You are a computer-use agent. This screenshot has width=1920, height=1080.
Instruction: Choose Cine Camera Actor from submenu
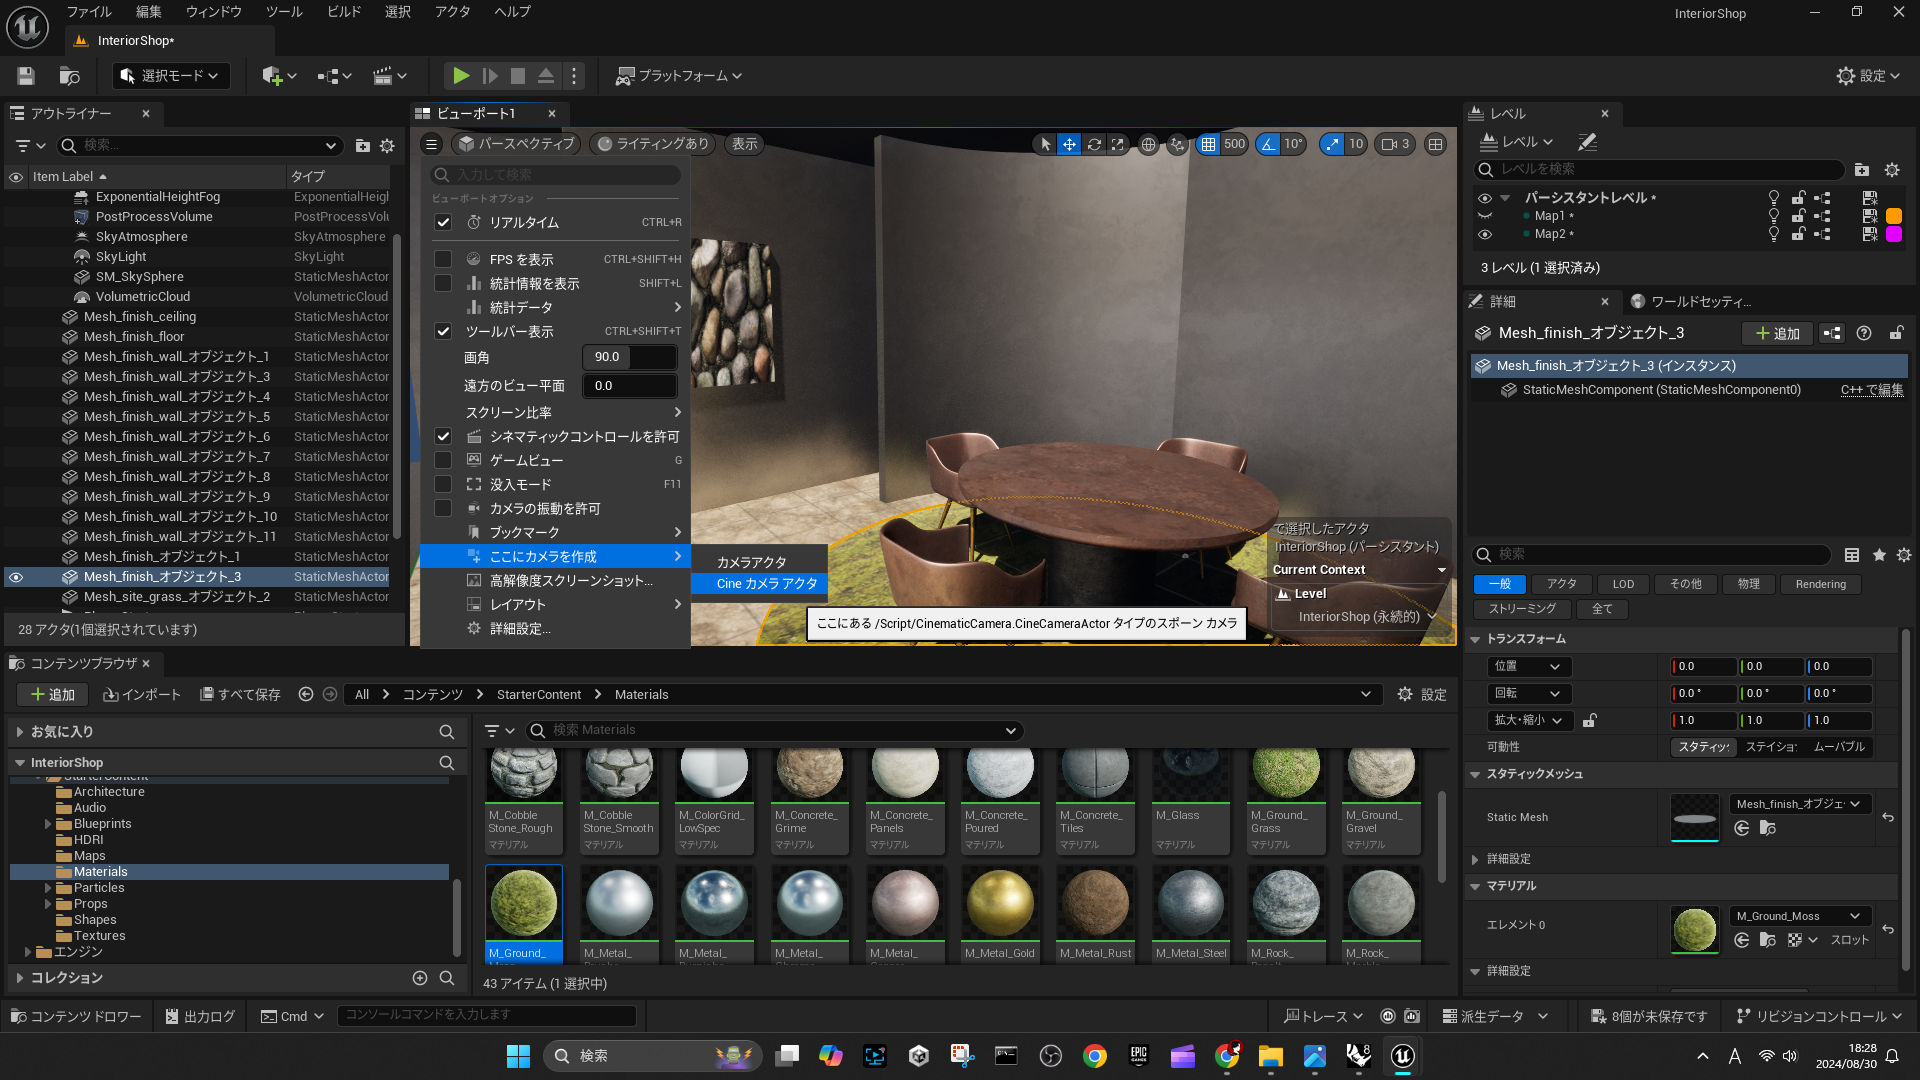pos(767,584)
